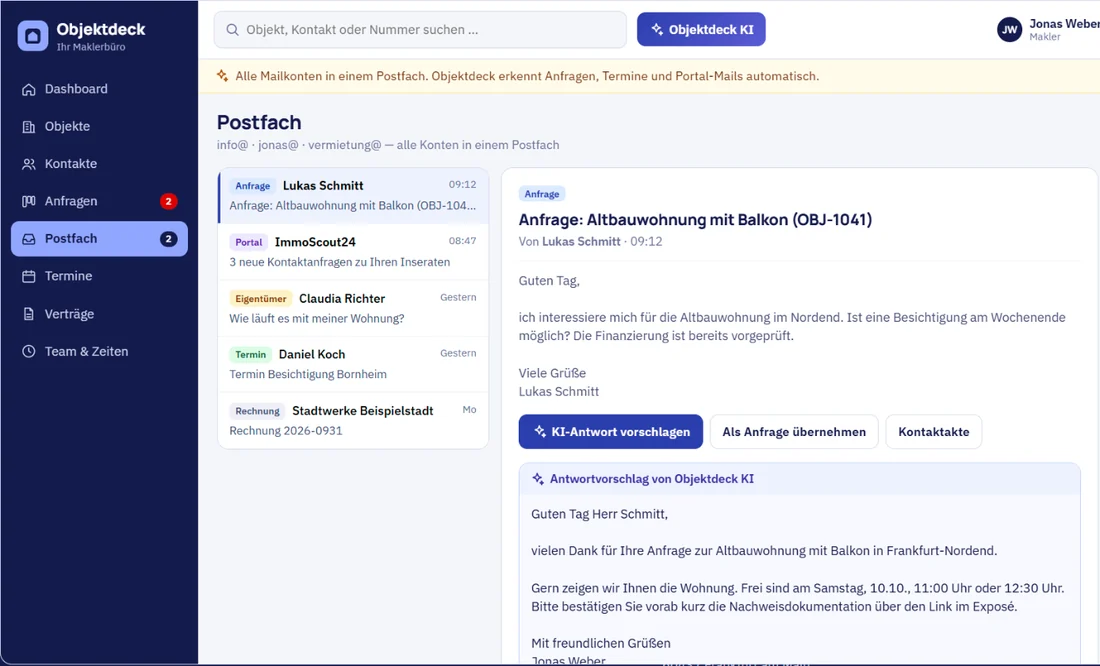Click 'Rechnung 2026-0931' preview text
Screen dimensions: 1100x666
coord(286,430)
